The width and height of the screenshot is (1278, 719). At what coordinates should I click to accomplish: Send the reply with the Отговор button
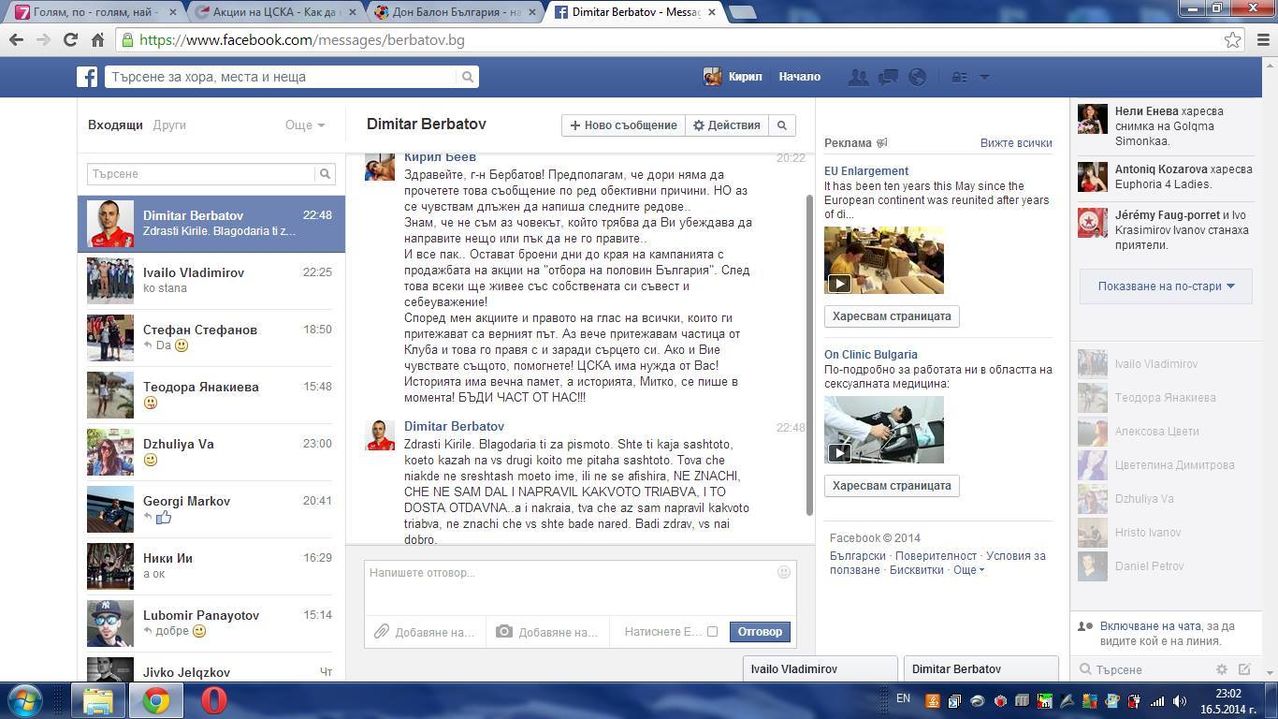click(760, 631)
